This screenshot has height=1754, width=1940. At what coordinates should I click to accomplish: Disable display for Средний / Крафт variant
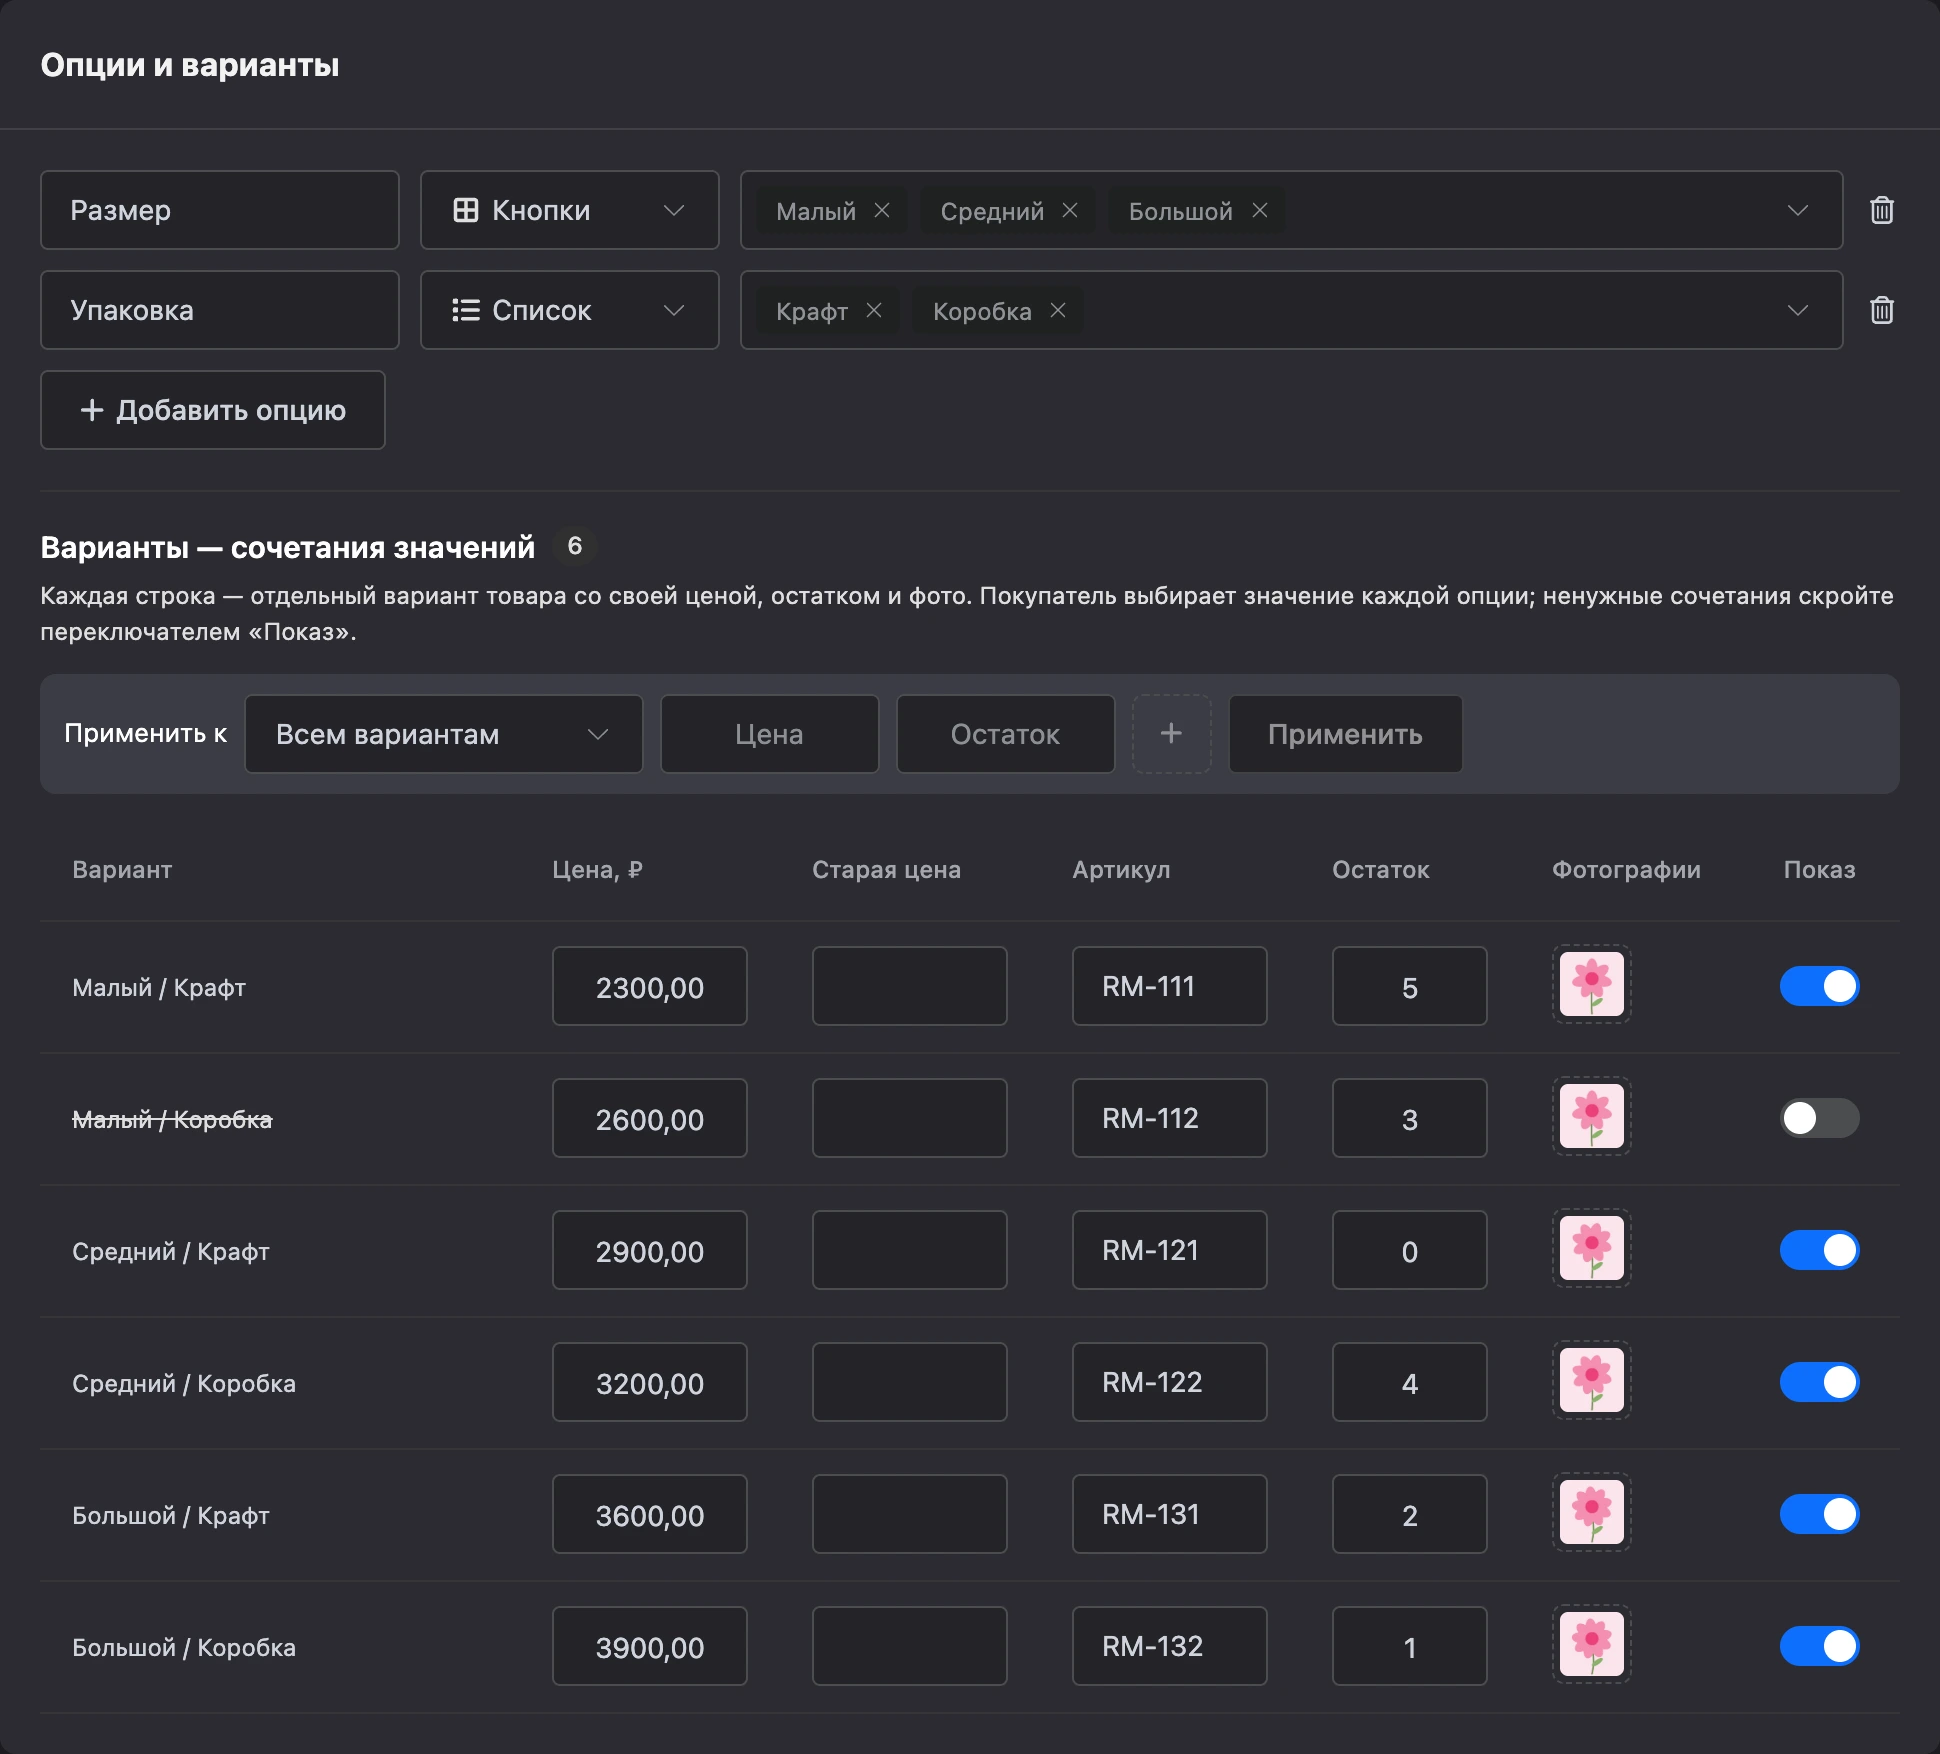click(x=1819, y=1250)
